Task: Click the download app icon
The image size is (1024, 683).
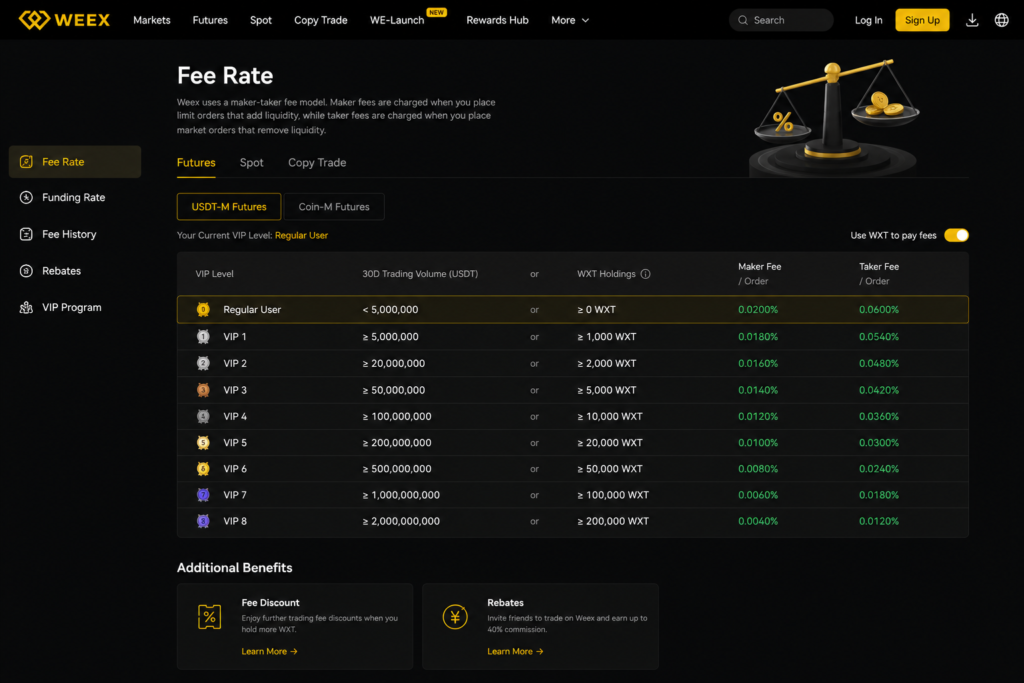Action: [x=972, y=20]
